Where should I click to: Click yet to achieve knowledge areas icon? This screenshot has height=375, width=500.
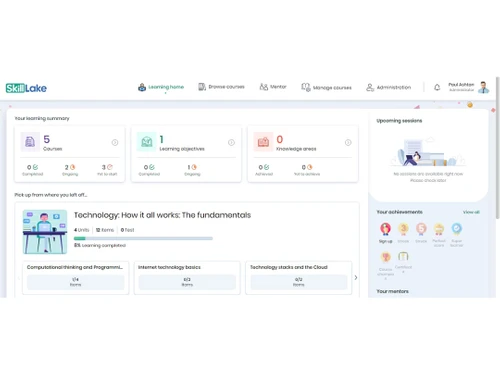click(310, 167)
